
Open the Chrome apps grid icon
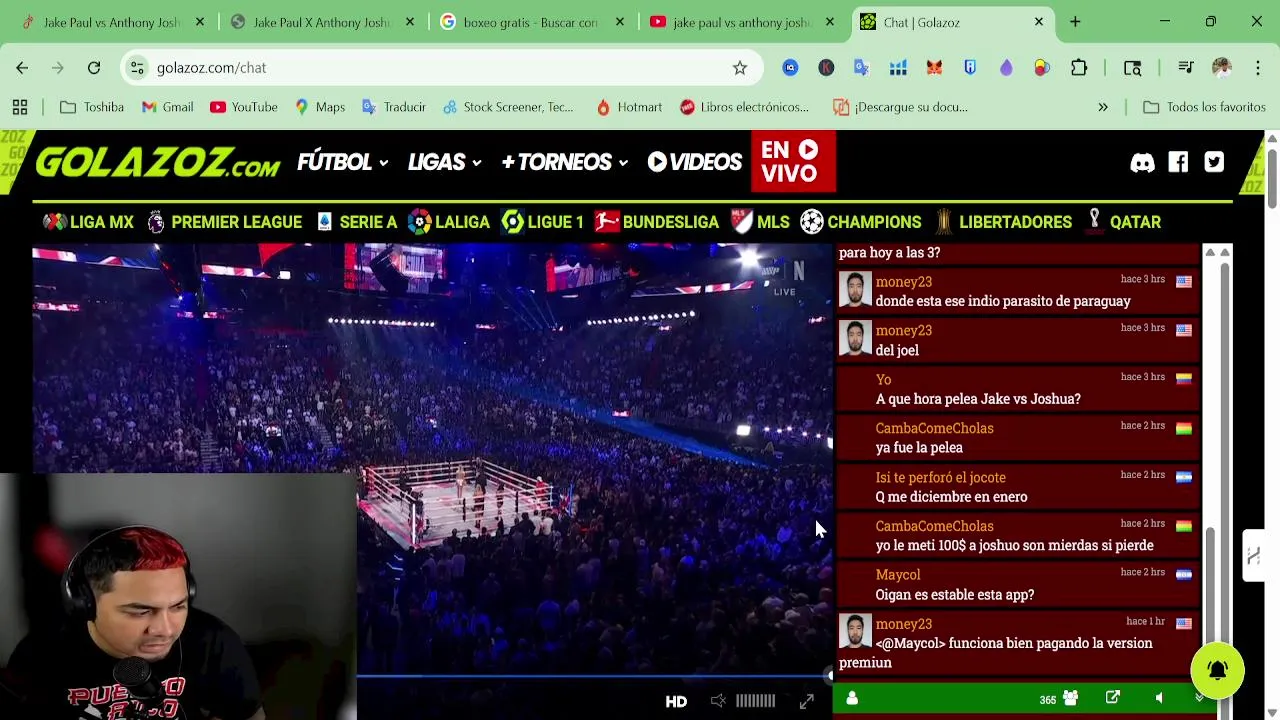tap(20, 107)
